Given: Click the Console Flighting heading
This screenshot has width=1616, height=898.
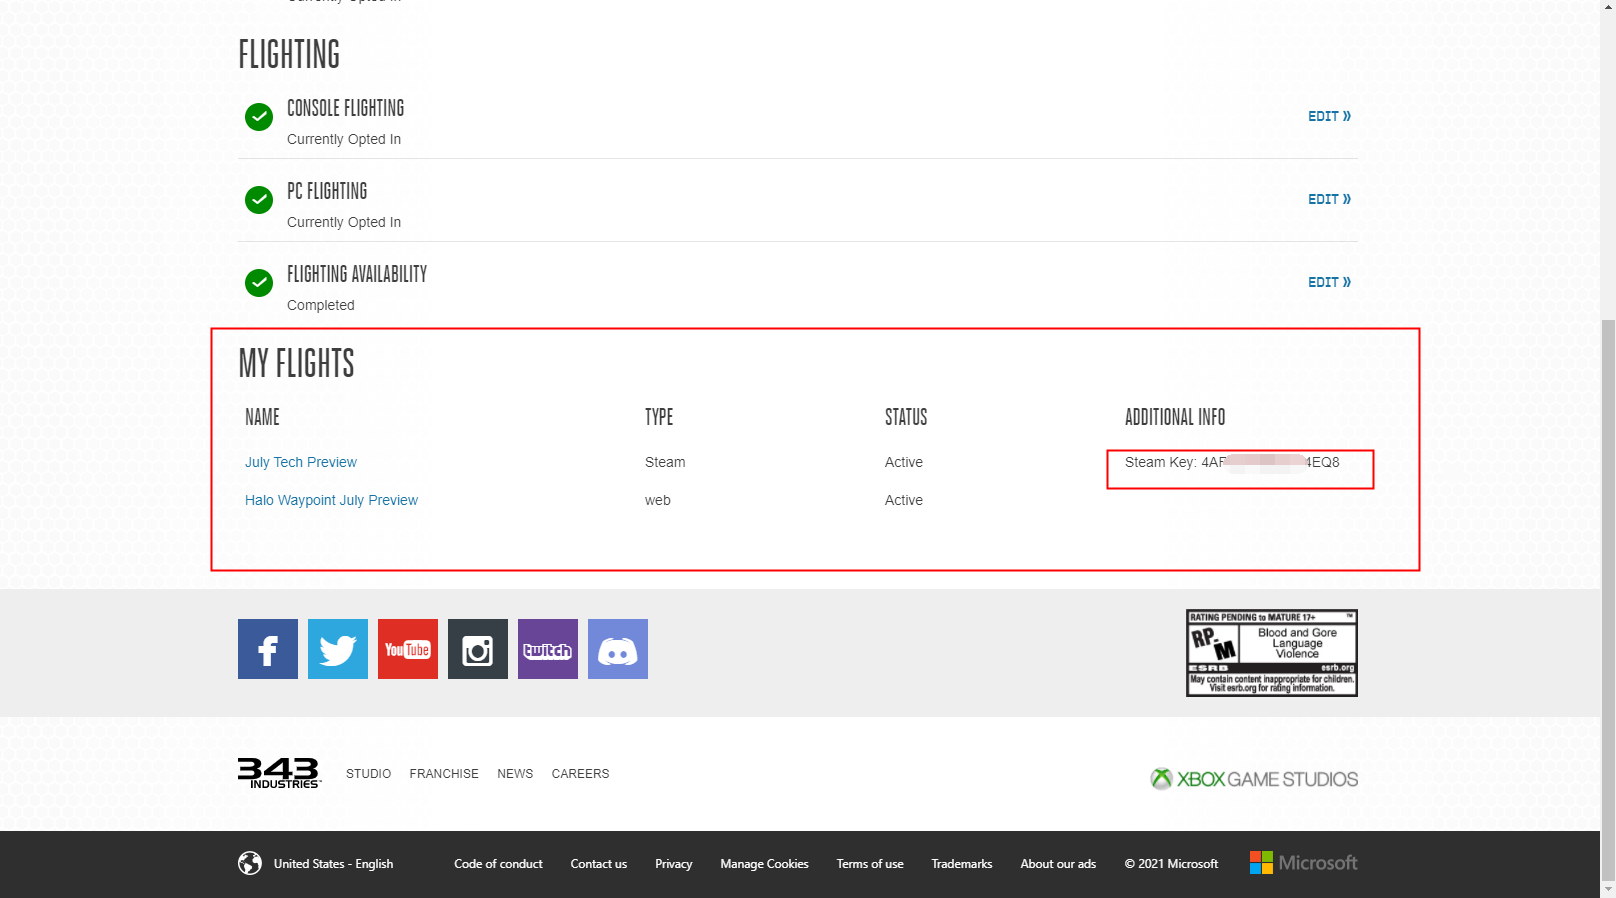Looking at the screenshot, I should tap(346, 108).
